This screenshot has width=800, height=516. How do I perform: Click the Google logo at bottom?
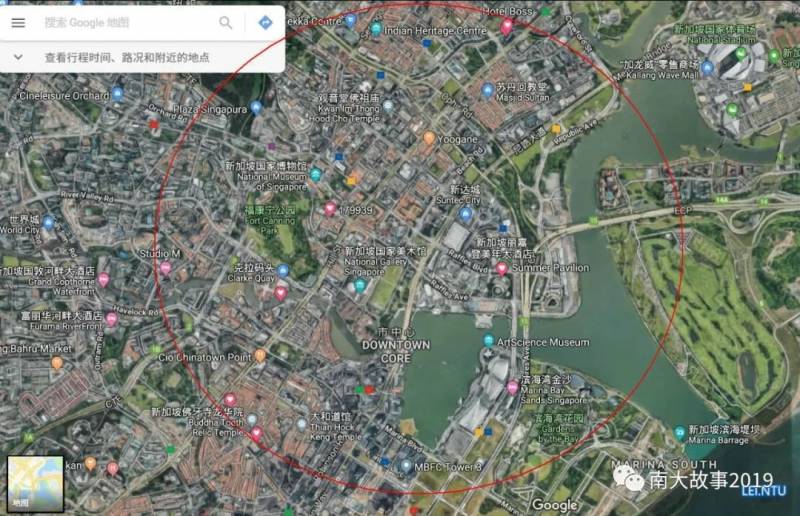click(x=554, y=505)
